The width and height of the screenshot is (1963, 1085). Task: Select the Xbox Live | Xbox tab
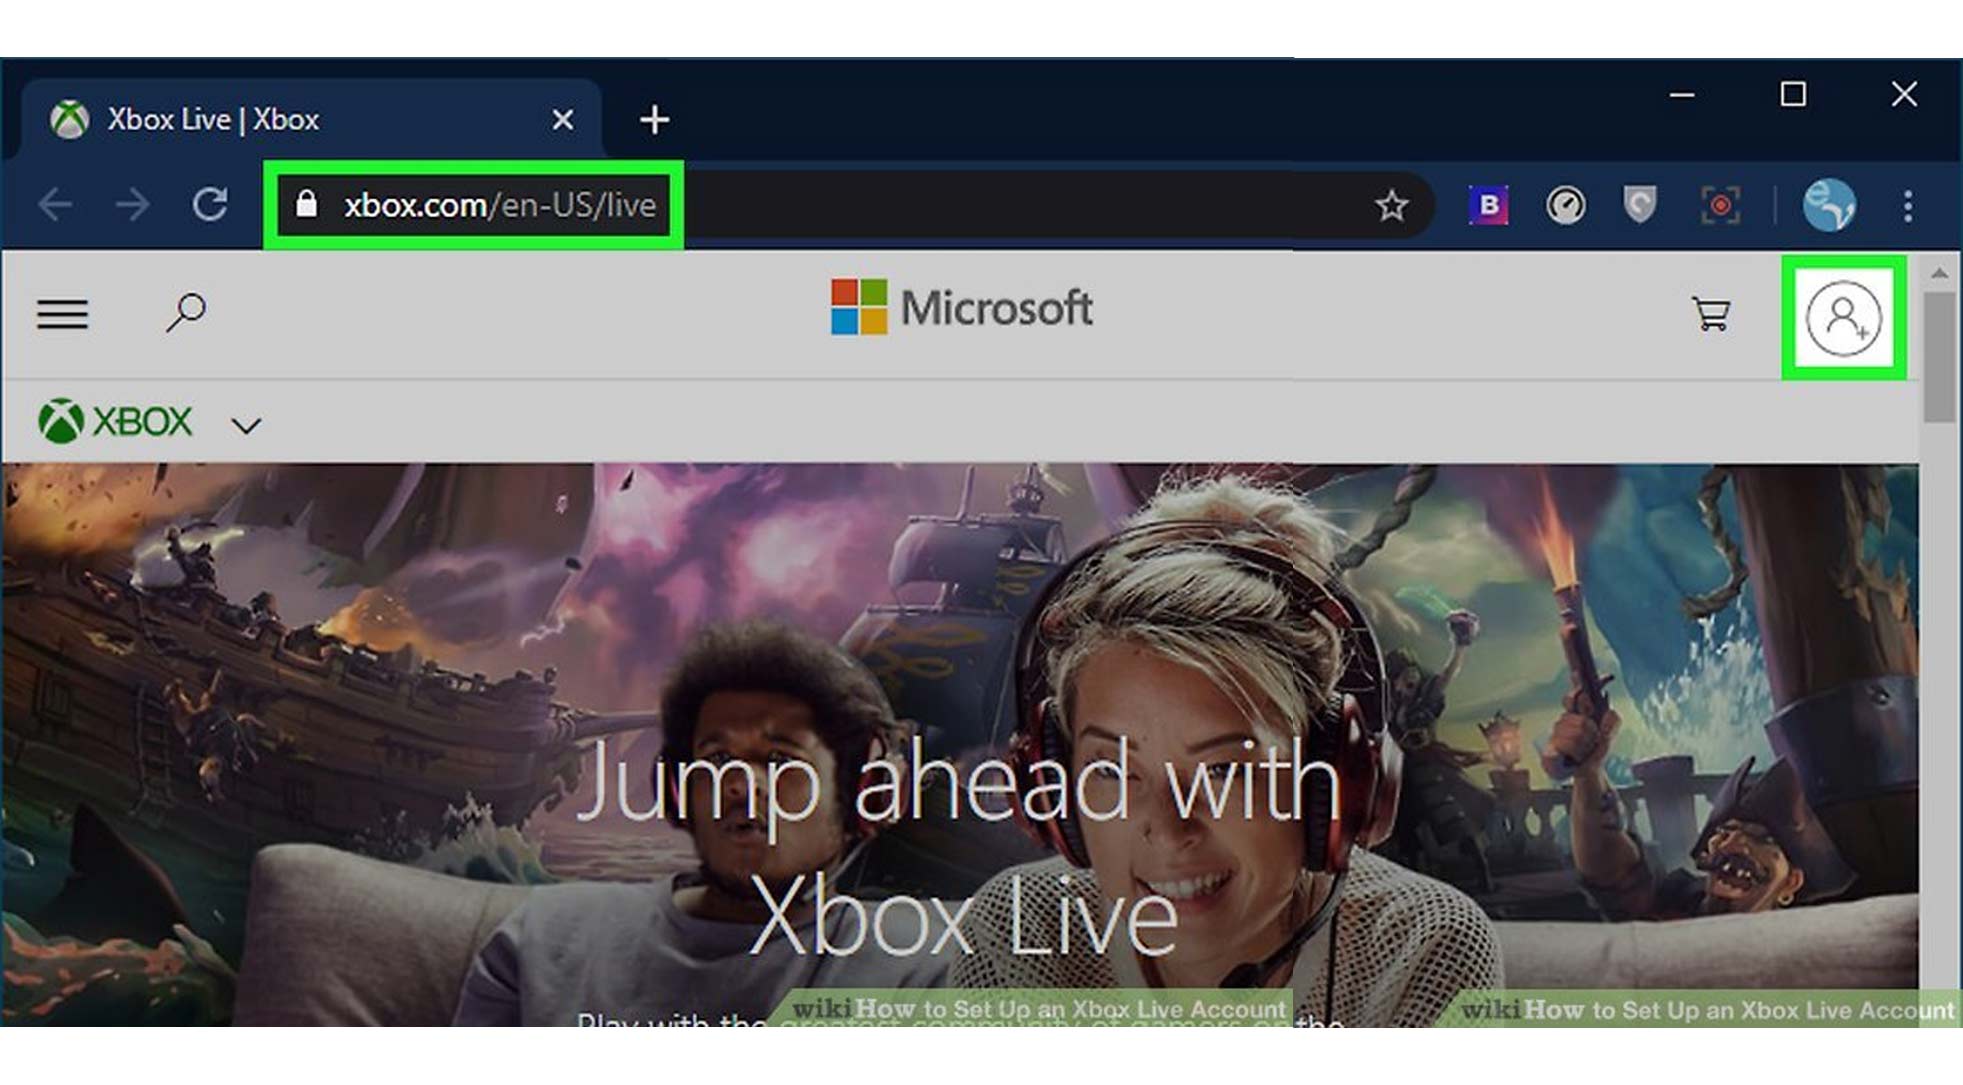click(x=310, y=119)
